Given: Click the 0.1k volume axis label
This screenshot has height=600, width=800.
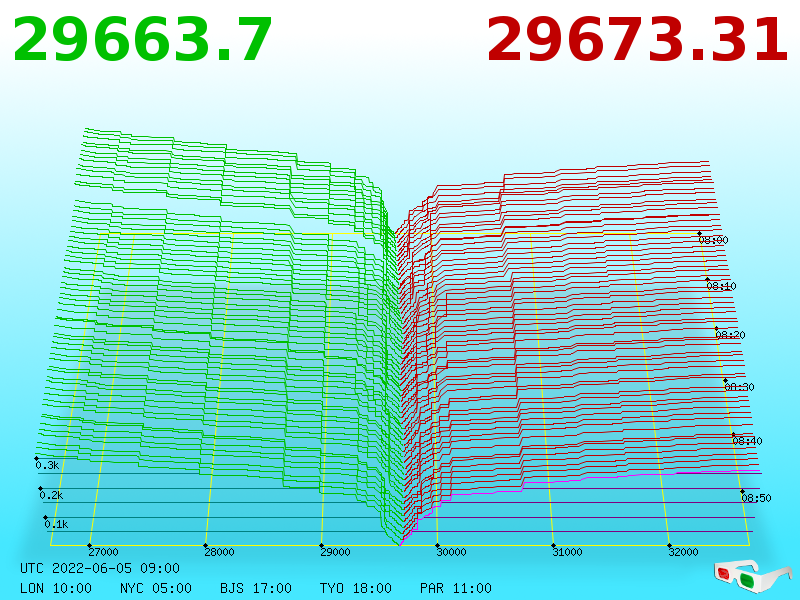Looking at the screenshot, I should [x=56, y=524].
